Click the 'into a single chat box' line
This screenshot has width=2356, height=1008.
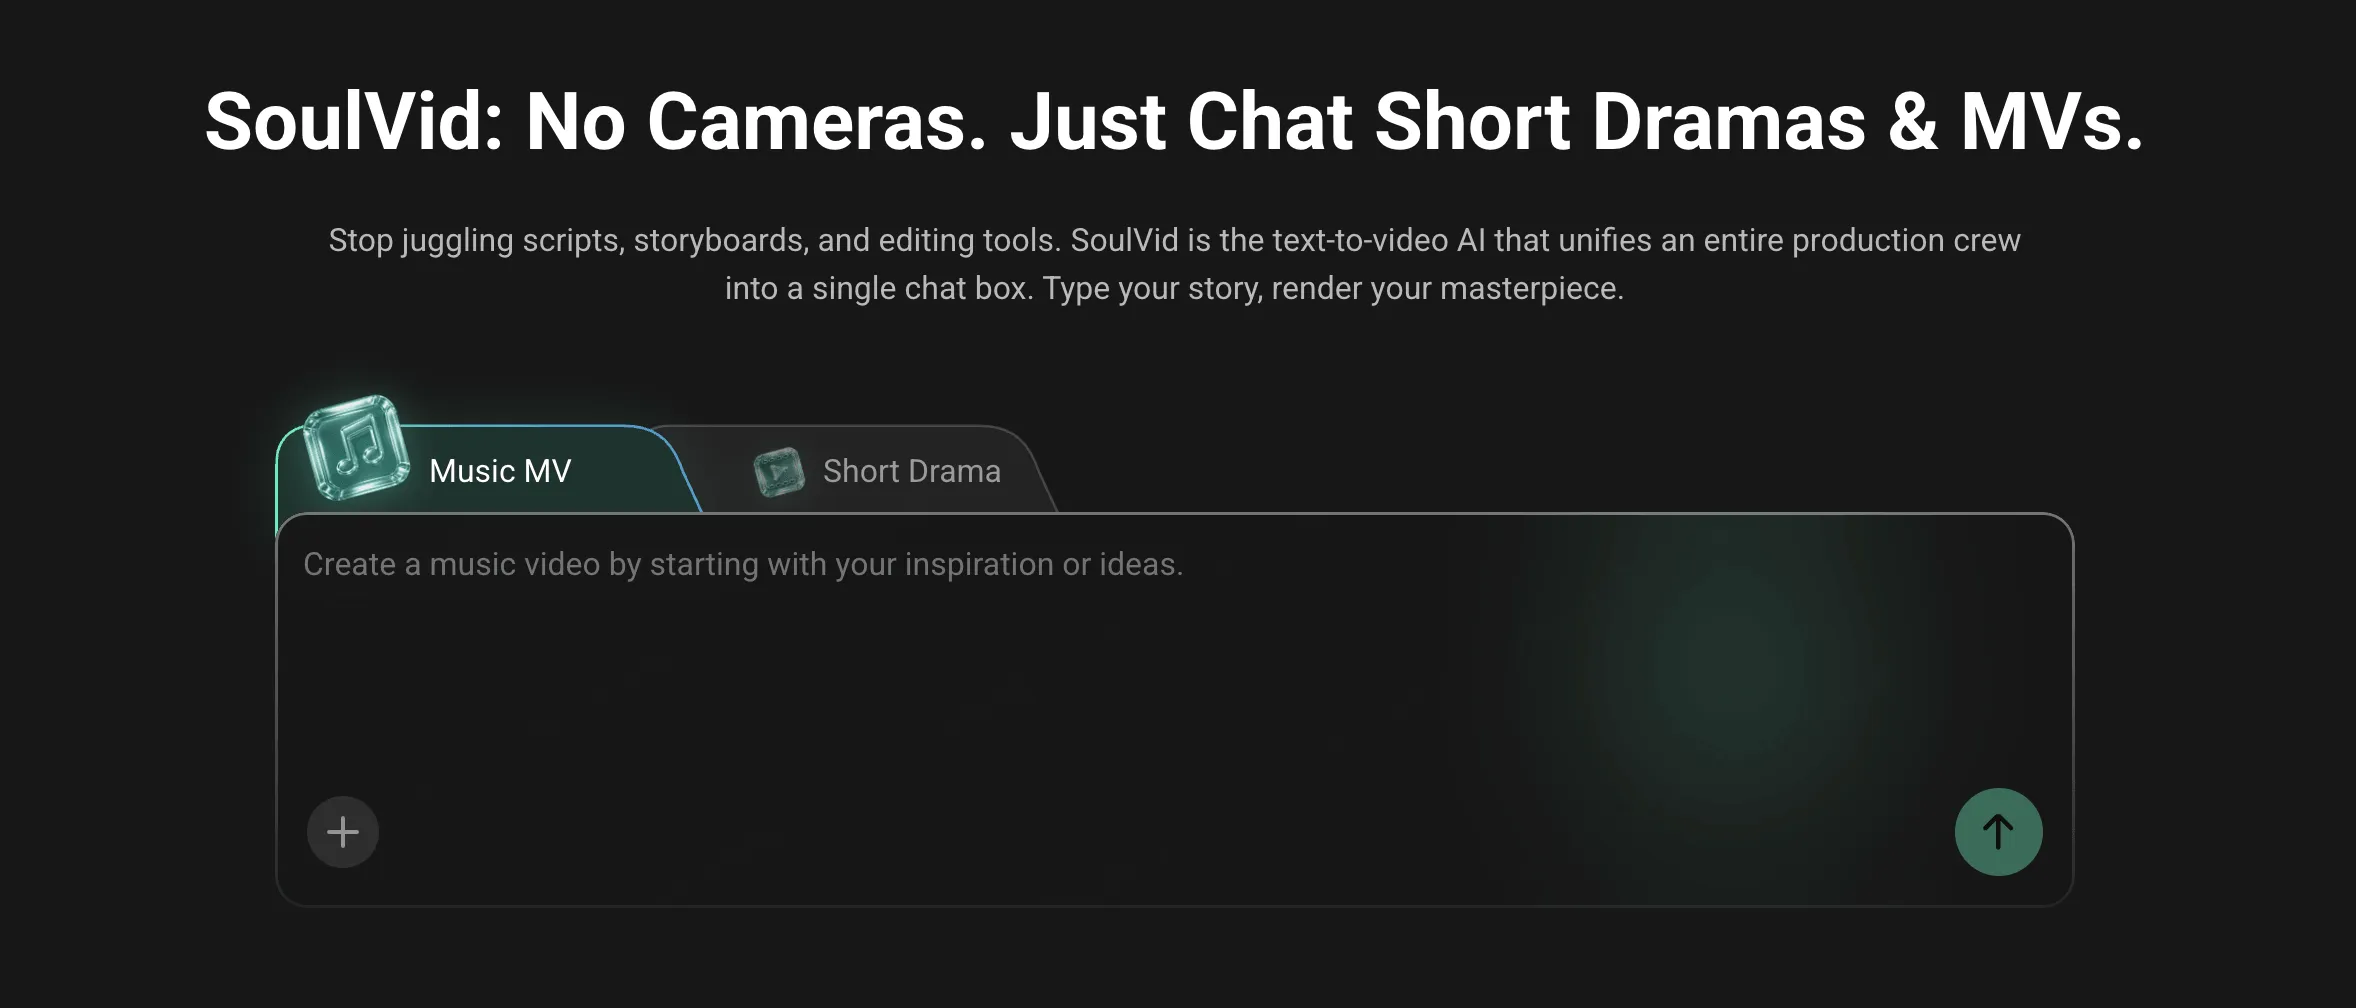click(x=1174, y=288)
